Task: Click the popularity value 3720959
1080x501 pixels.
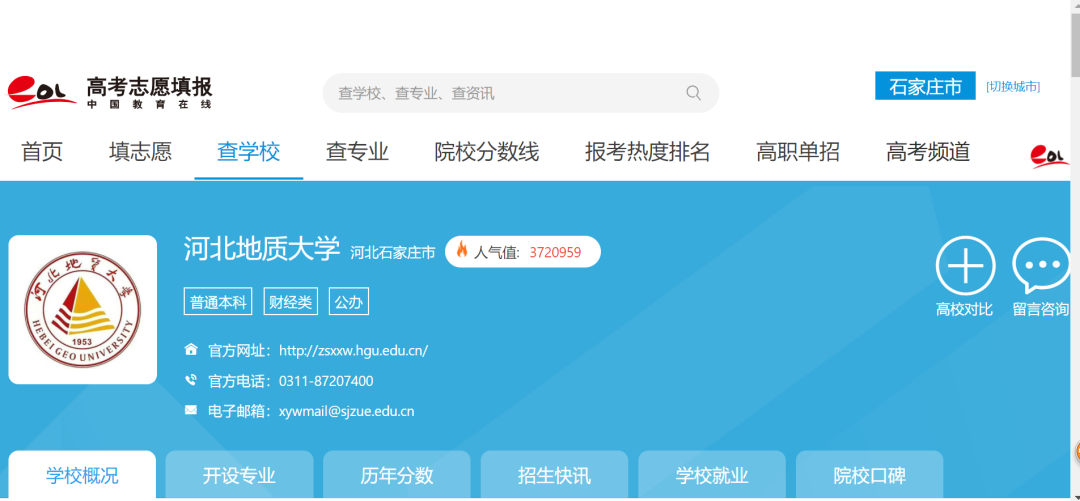Action: point(555,252)
